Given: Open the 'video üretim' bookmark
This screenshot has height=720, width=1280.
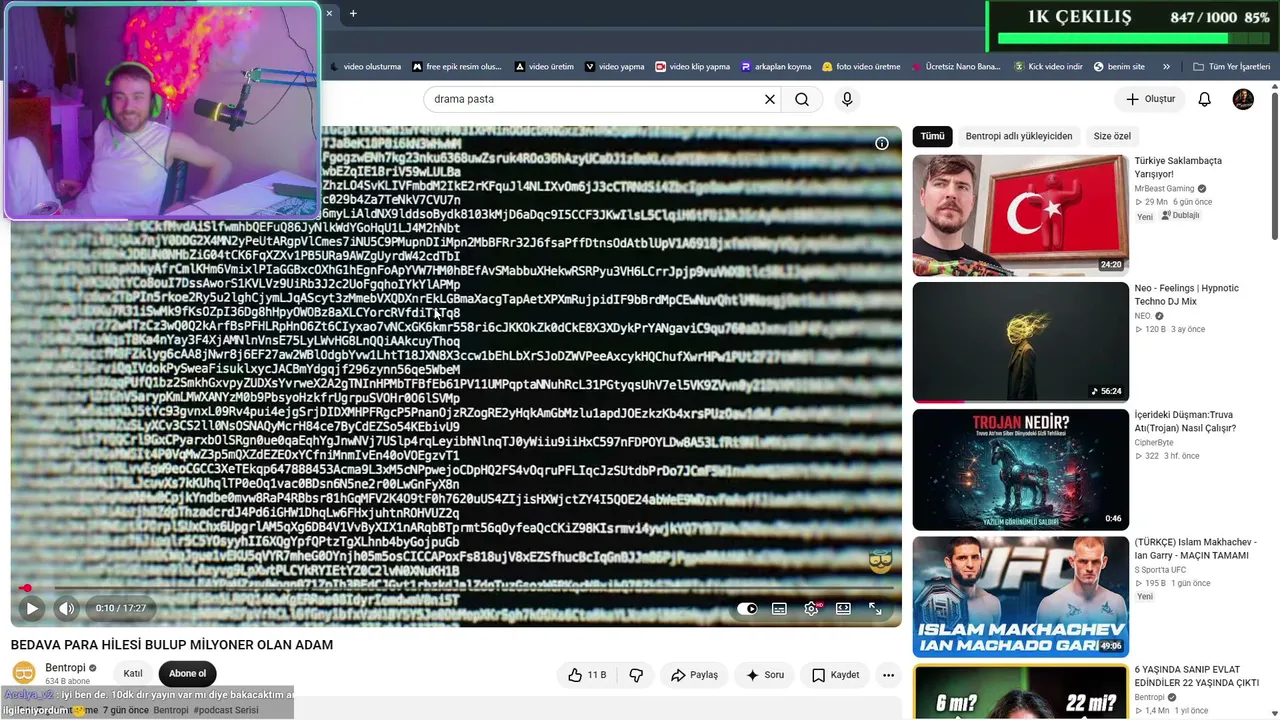Looking at the screenshot, I should pyautogui.click(x=544, y=67).
